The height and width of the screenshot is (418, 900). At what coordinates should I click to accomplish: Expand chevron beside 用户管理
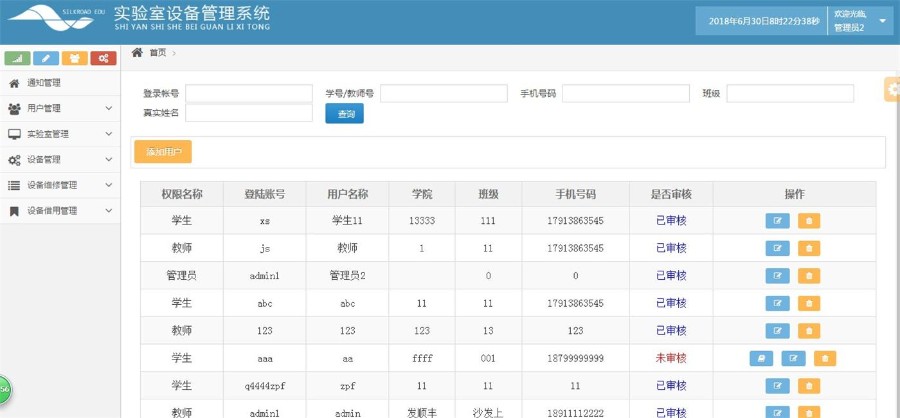(108, 108)
